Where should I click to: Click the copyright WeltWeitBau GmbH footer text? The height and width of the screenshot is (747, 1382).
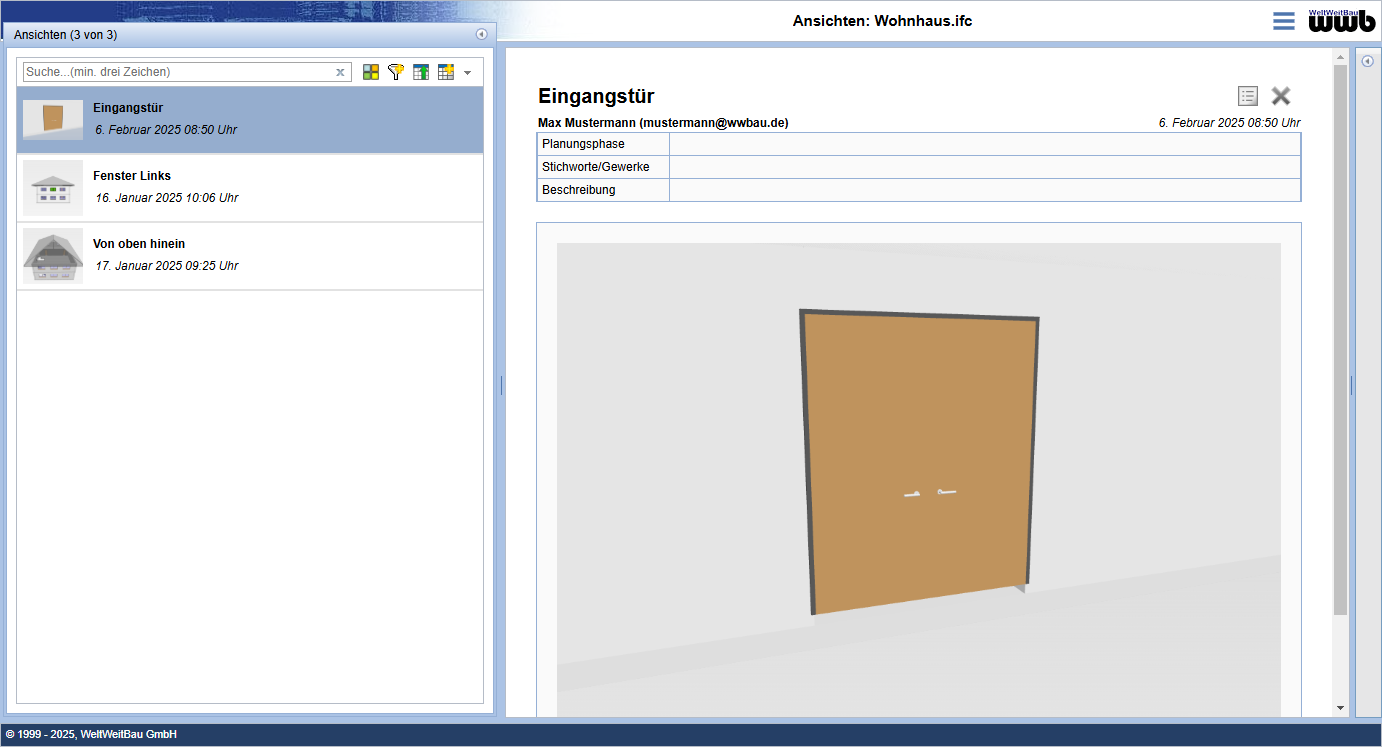(x=91, y=734)
